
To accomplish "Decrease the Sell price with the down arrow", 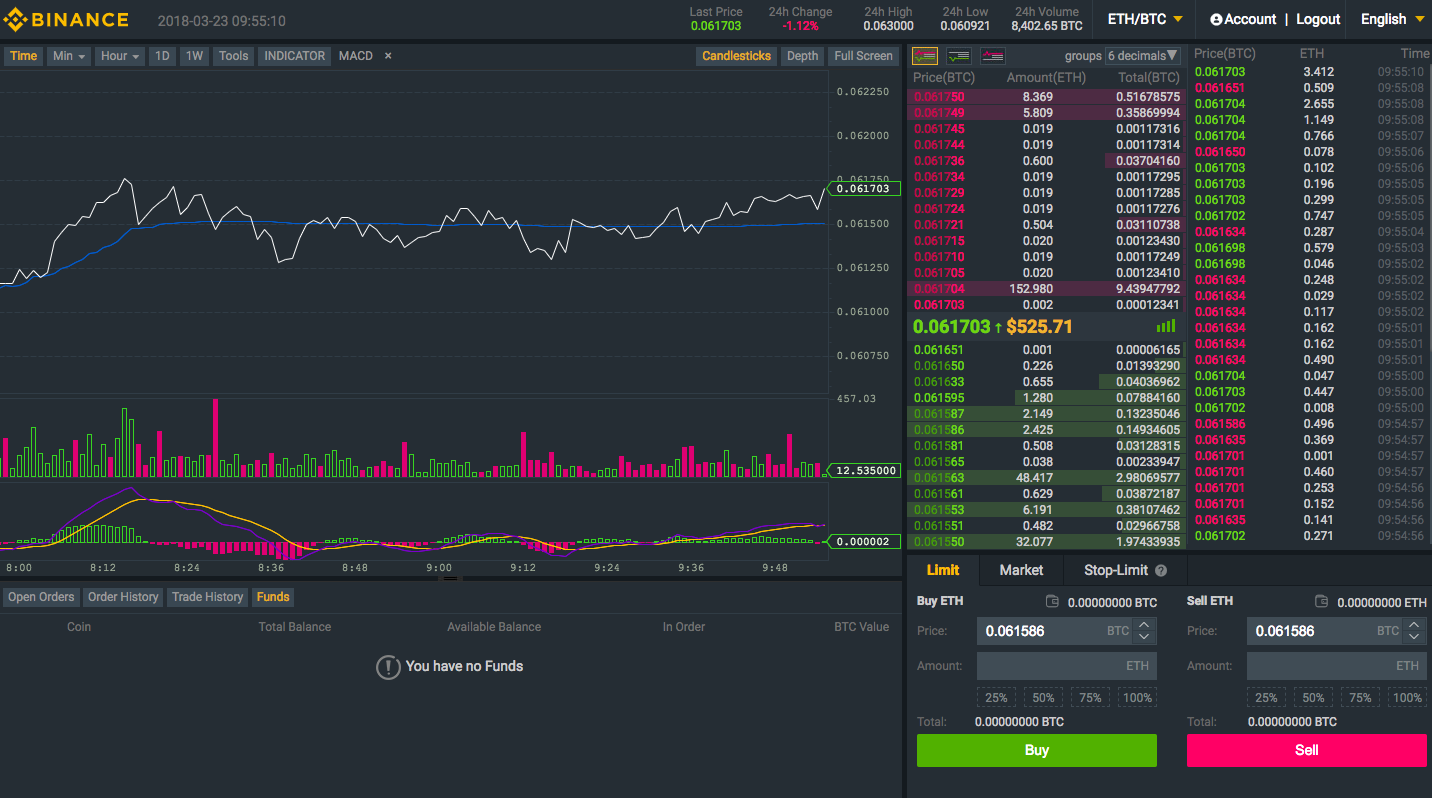I will coord(1414,637).
